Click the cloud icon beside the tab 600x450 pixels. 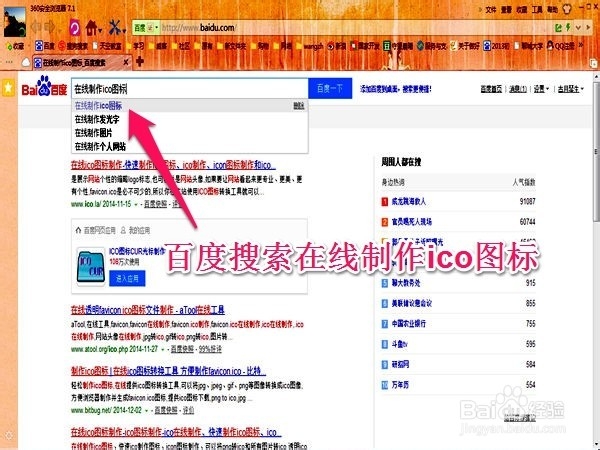pos(26,62)
